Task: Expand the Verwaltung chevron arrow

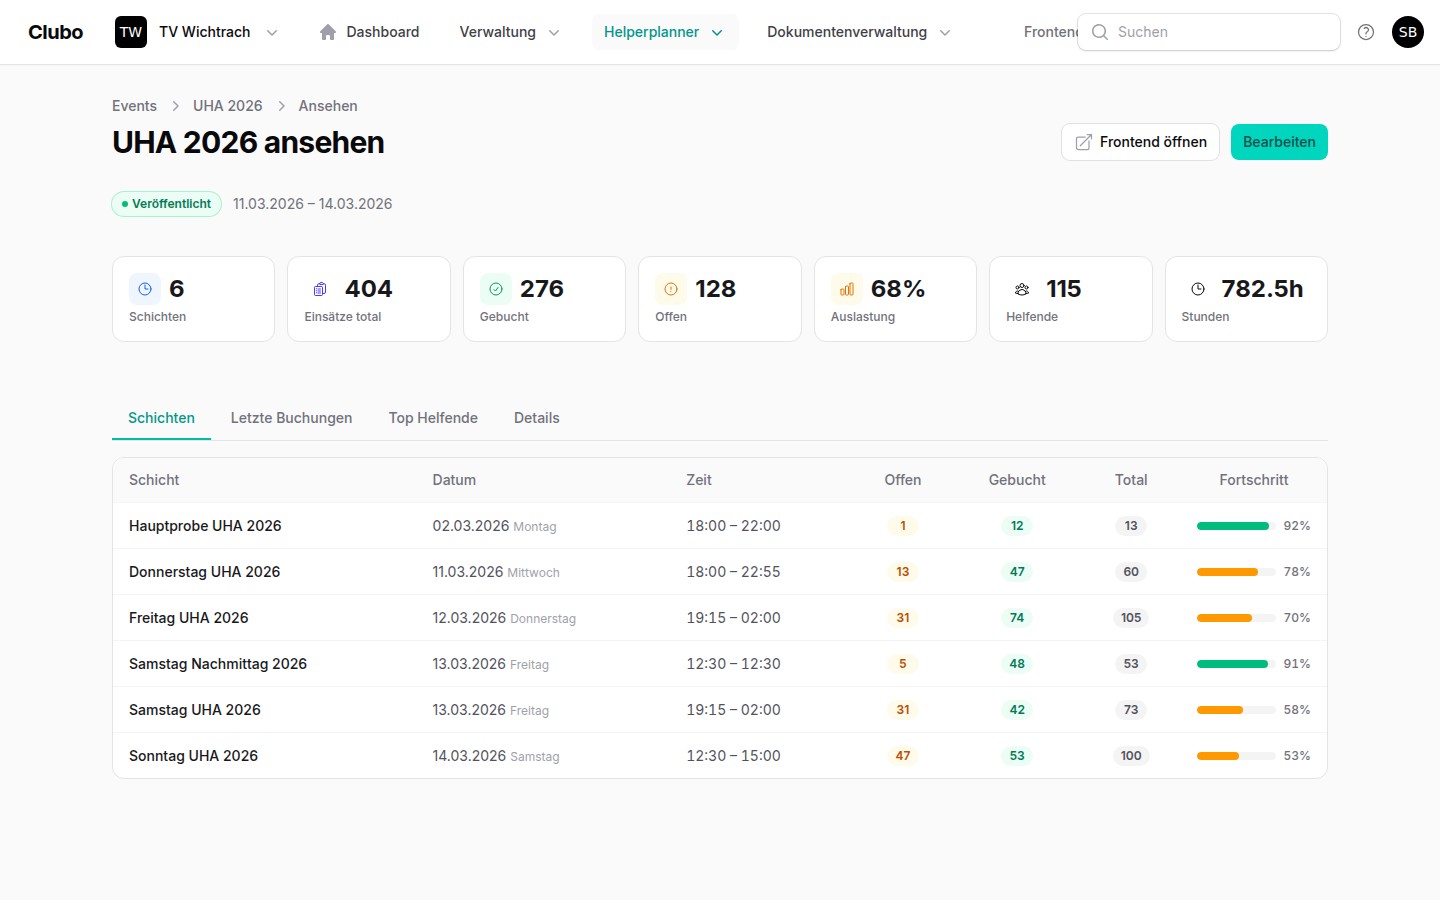Action: [554, 32]
